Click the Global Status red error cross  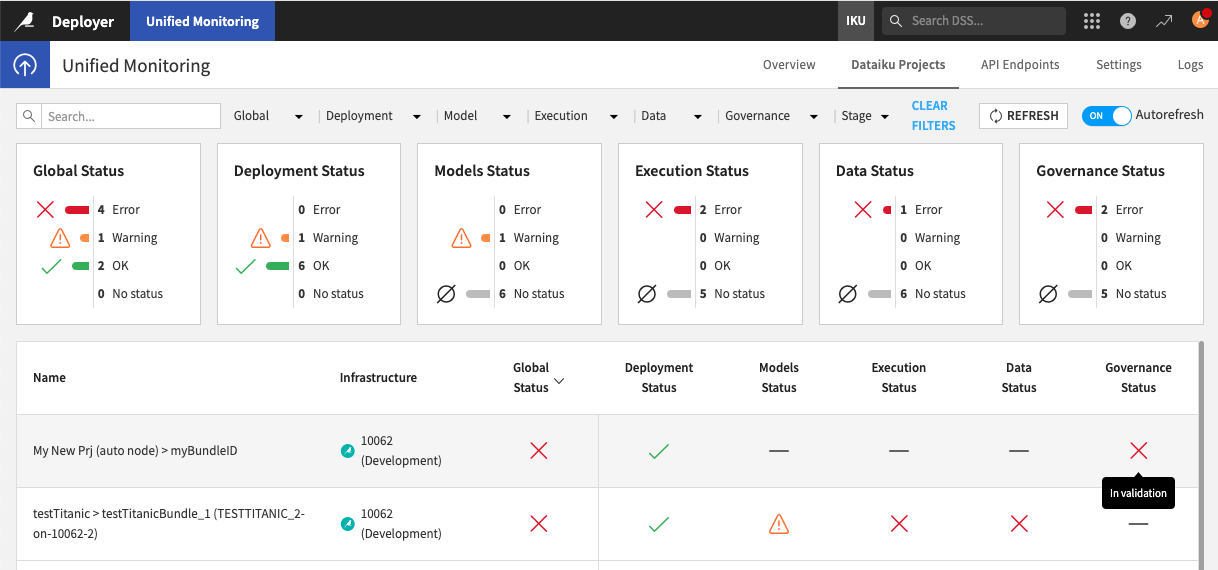click(x=45, y=210)
